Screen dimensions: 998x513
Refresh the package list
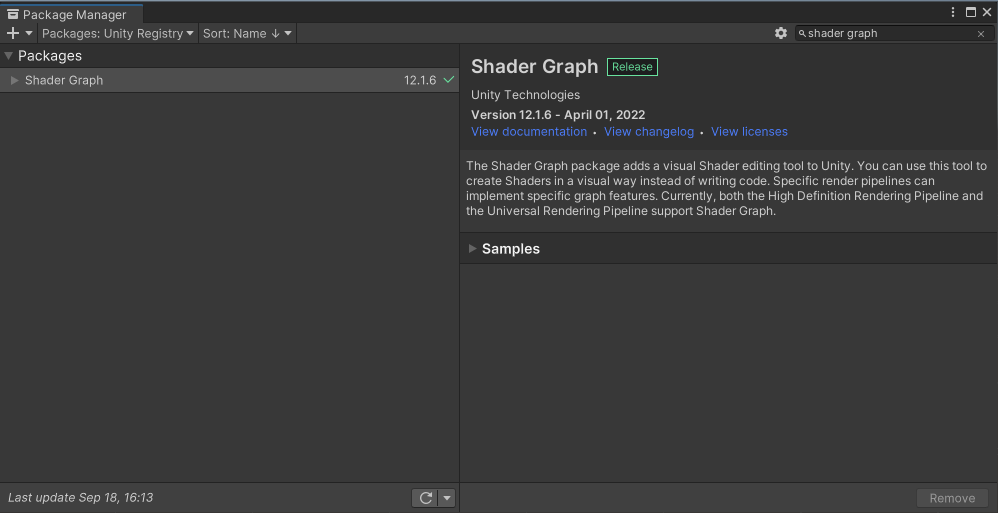tap(425, 498)
